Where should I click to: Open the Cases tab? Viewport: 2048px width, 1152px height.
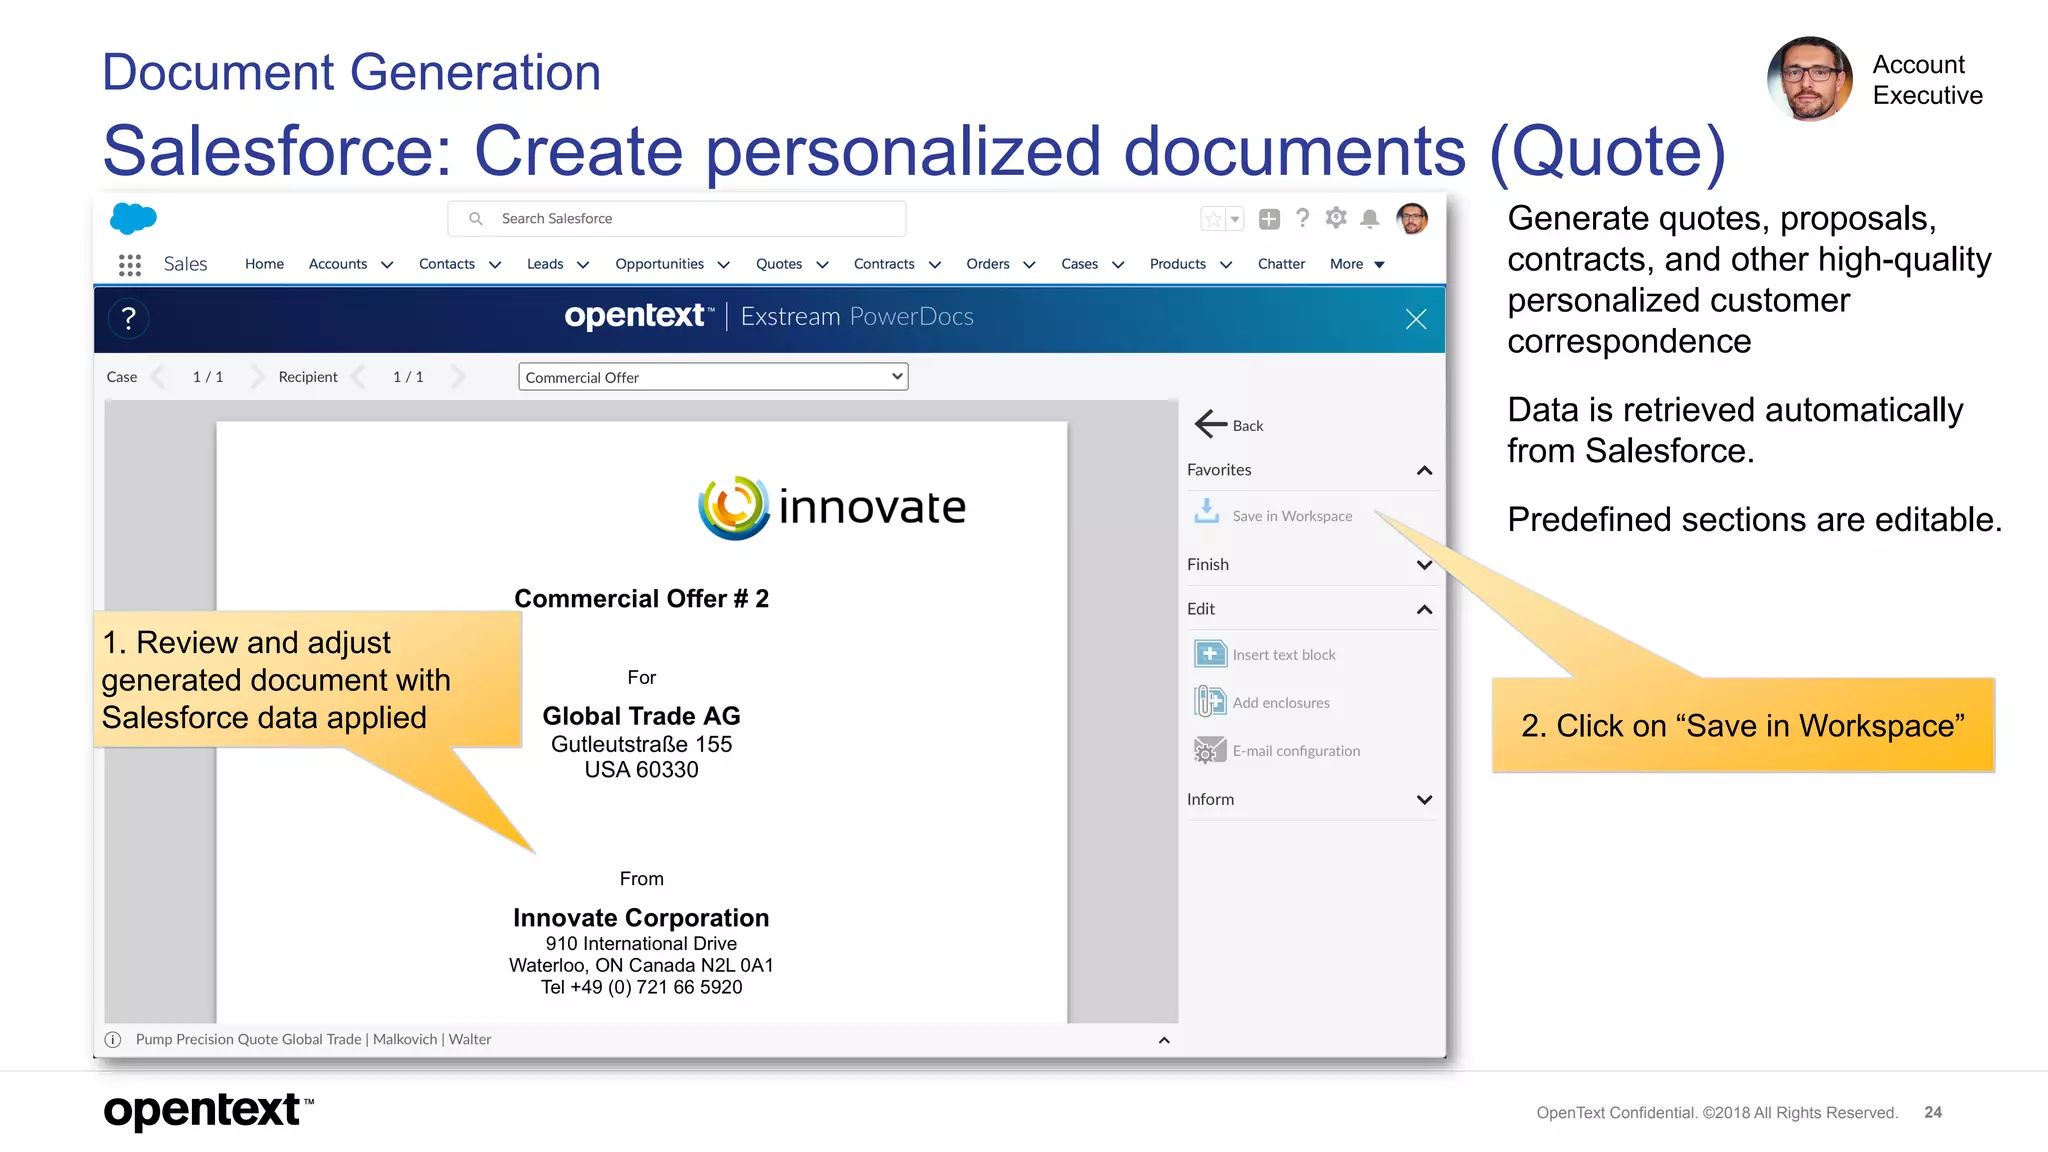1079,264
